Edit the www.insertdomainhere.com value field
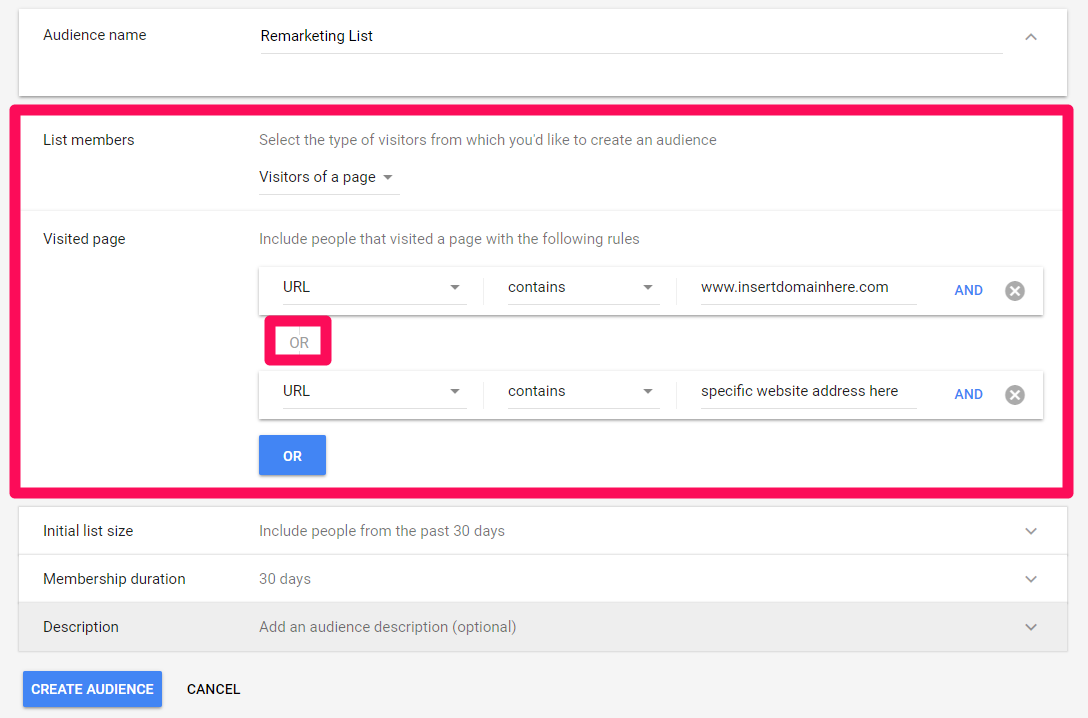This screenshot has height=718, width=1088. tap(808, 287)
